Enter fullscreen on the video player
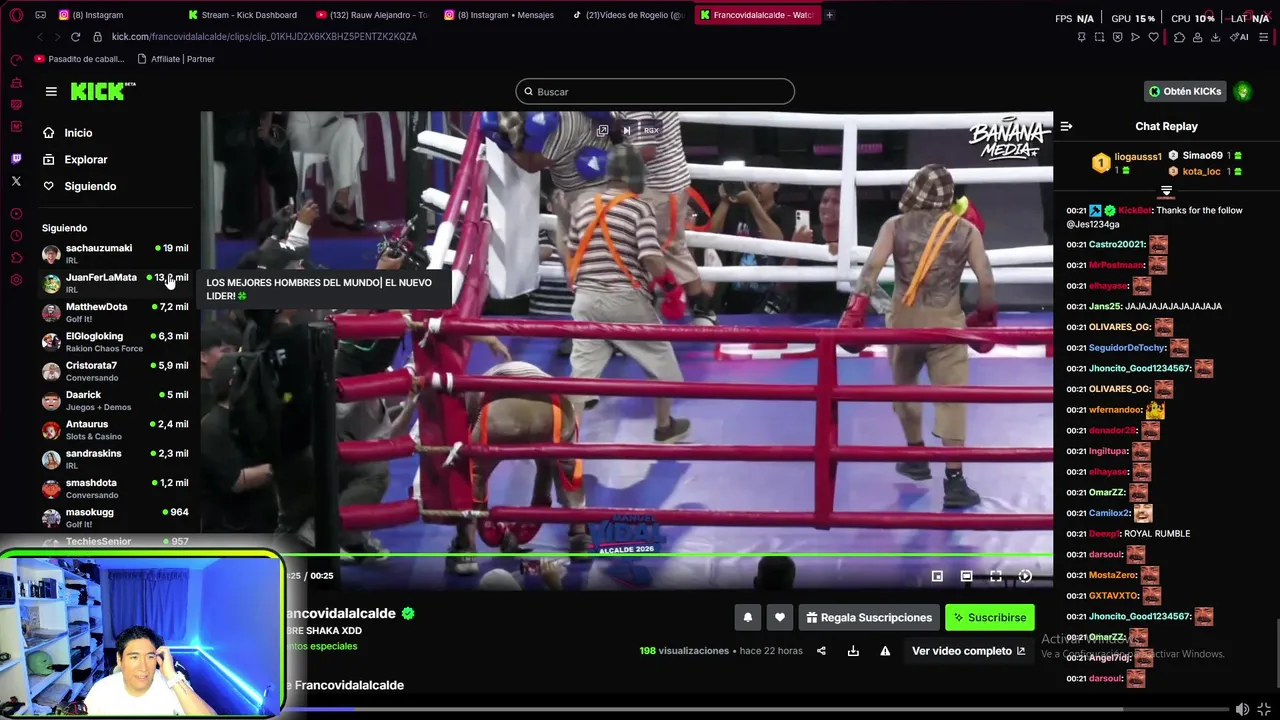The image size is (1280, 720). point(996,576)
